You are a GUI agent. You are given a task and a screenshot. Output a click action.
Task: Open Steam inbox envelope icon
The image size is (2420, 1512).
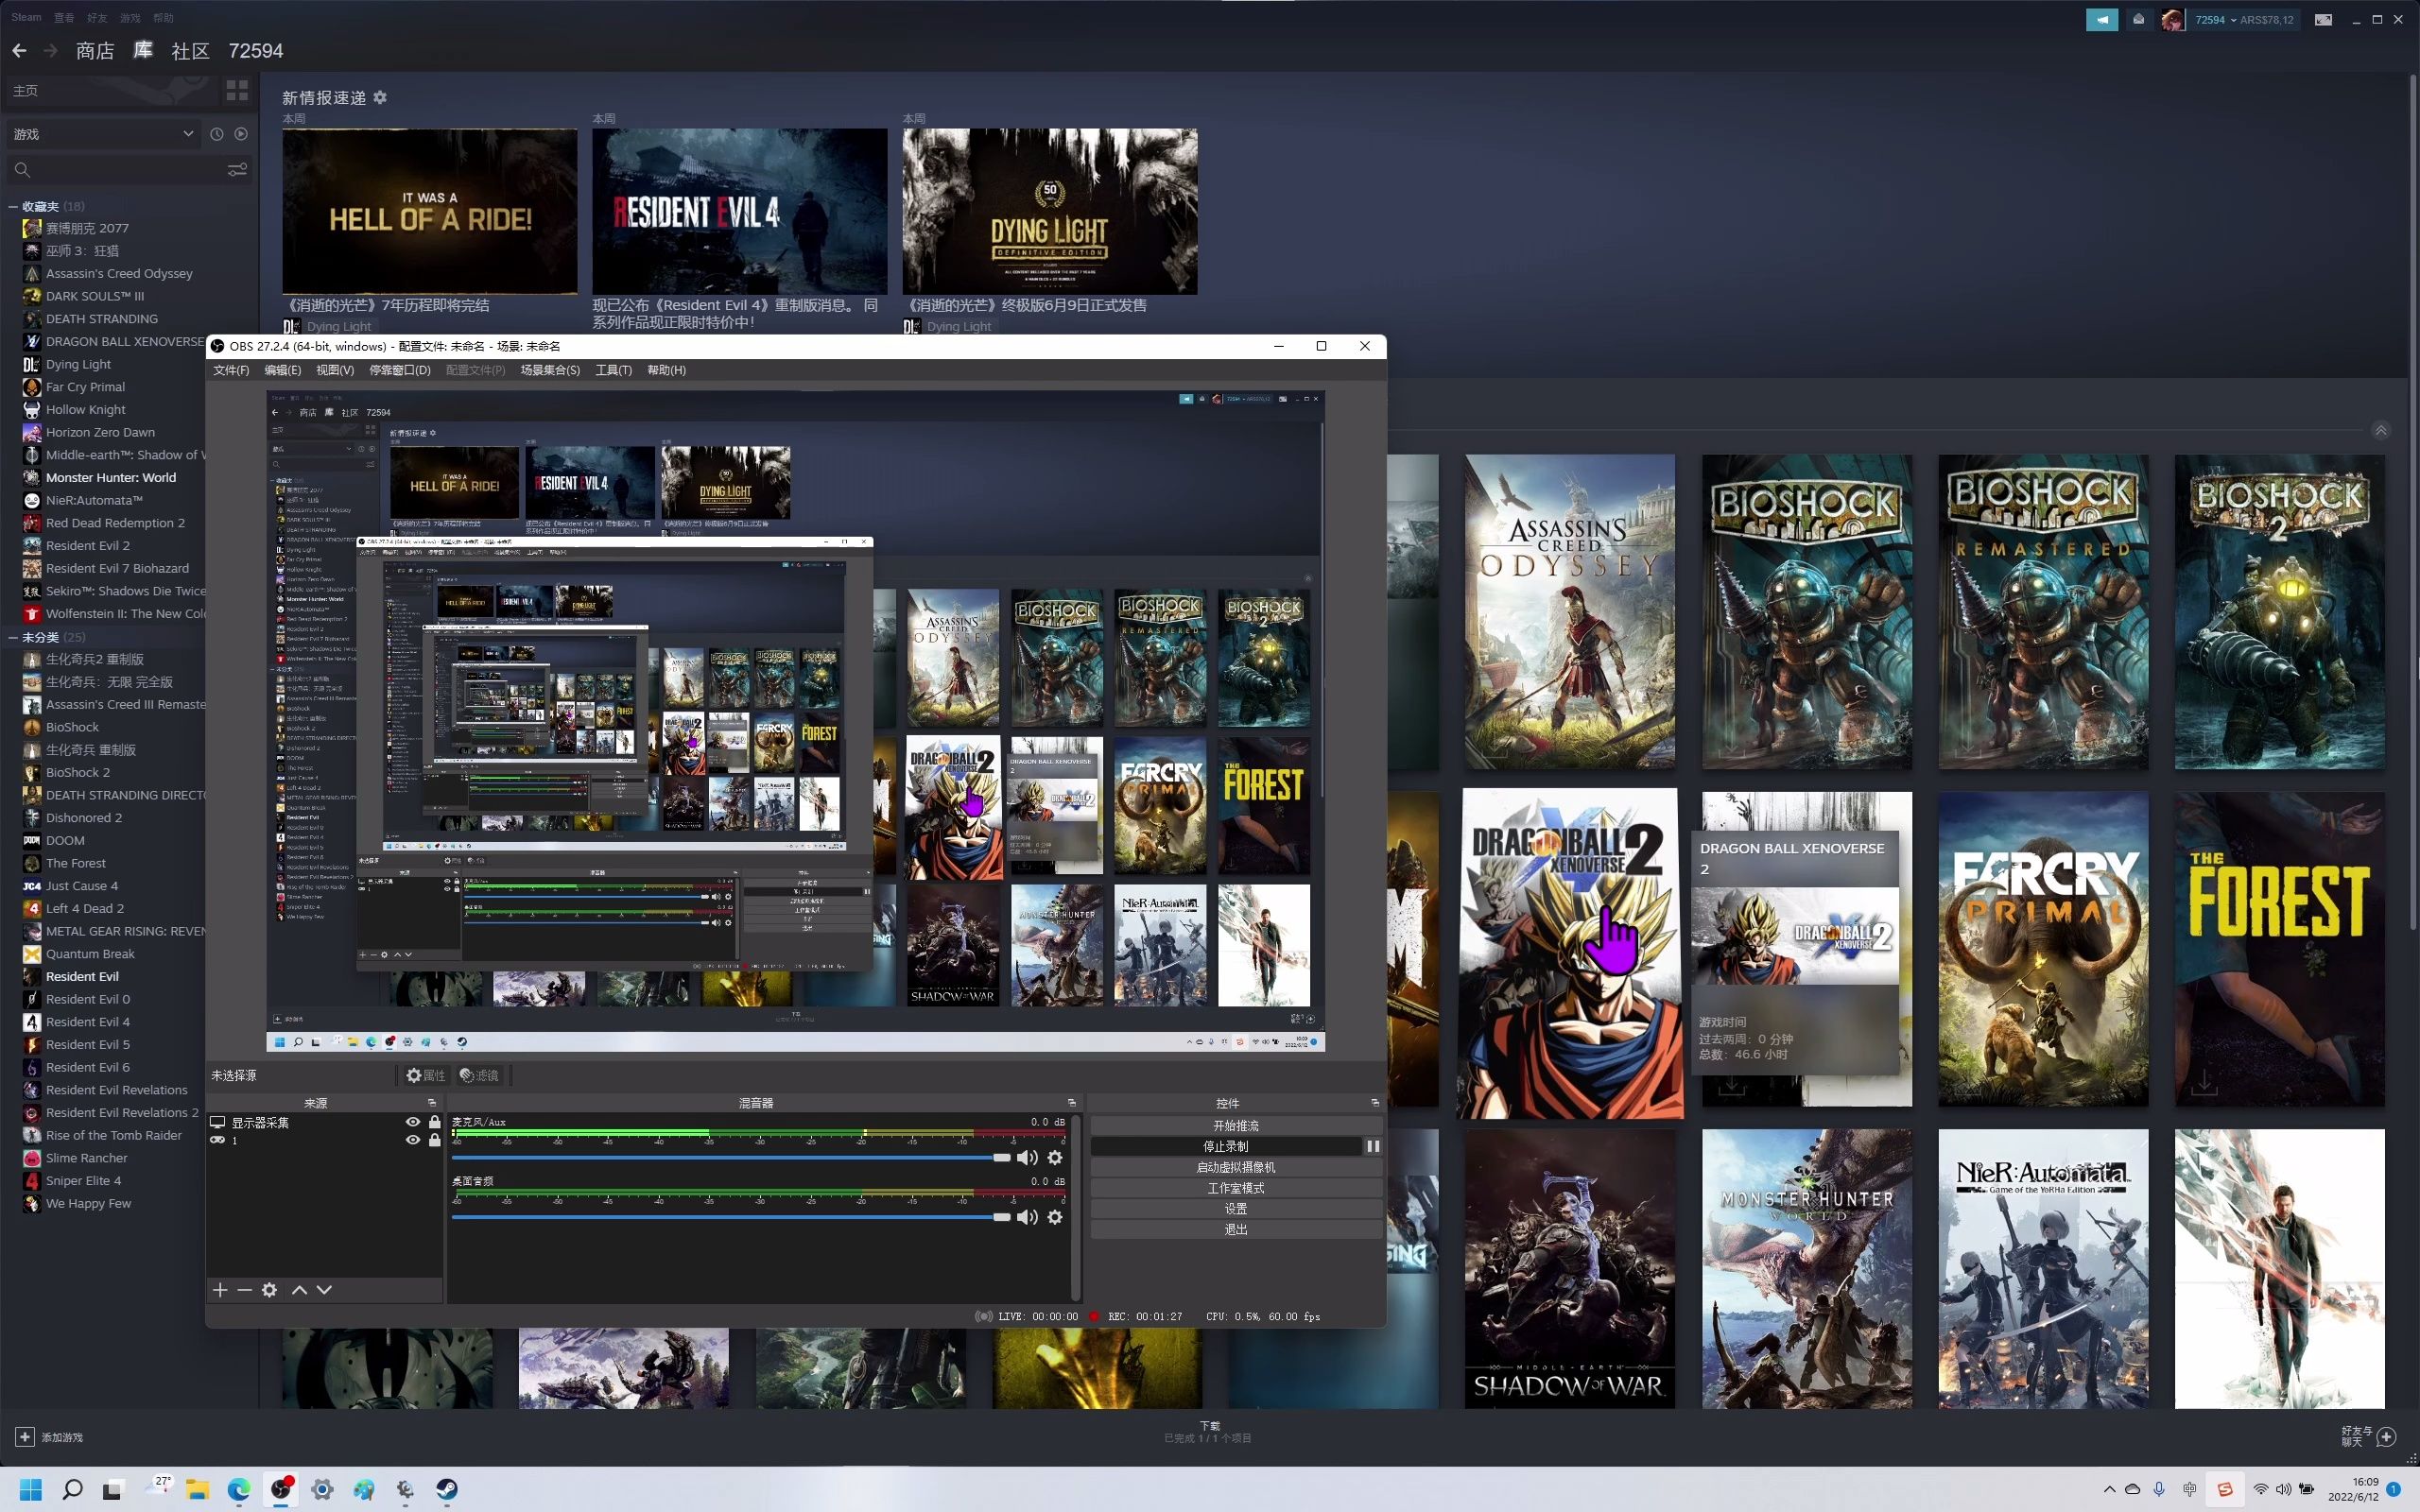2138,19
